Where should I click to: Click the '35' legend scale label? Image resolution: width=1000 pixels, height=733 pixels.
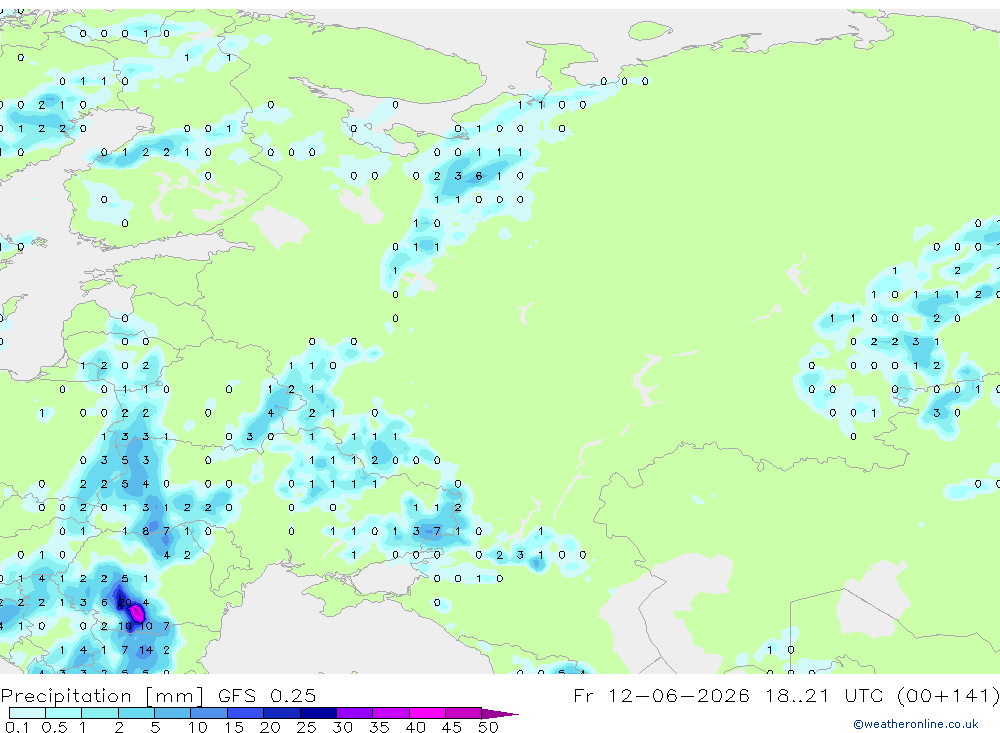click(379, 727)
